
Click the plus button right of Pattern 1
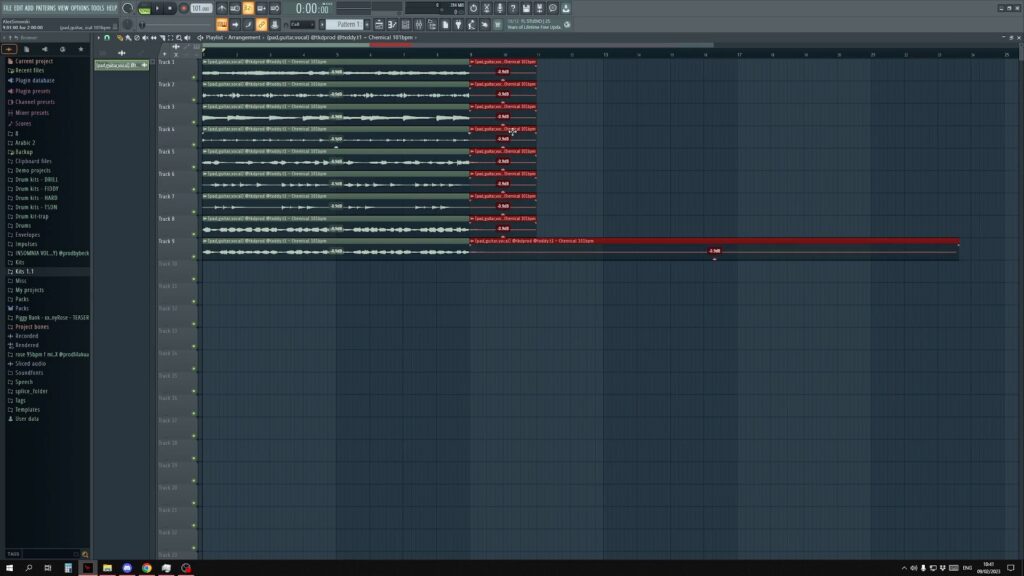366,25
